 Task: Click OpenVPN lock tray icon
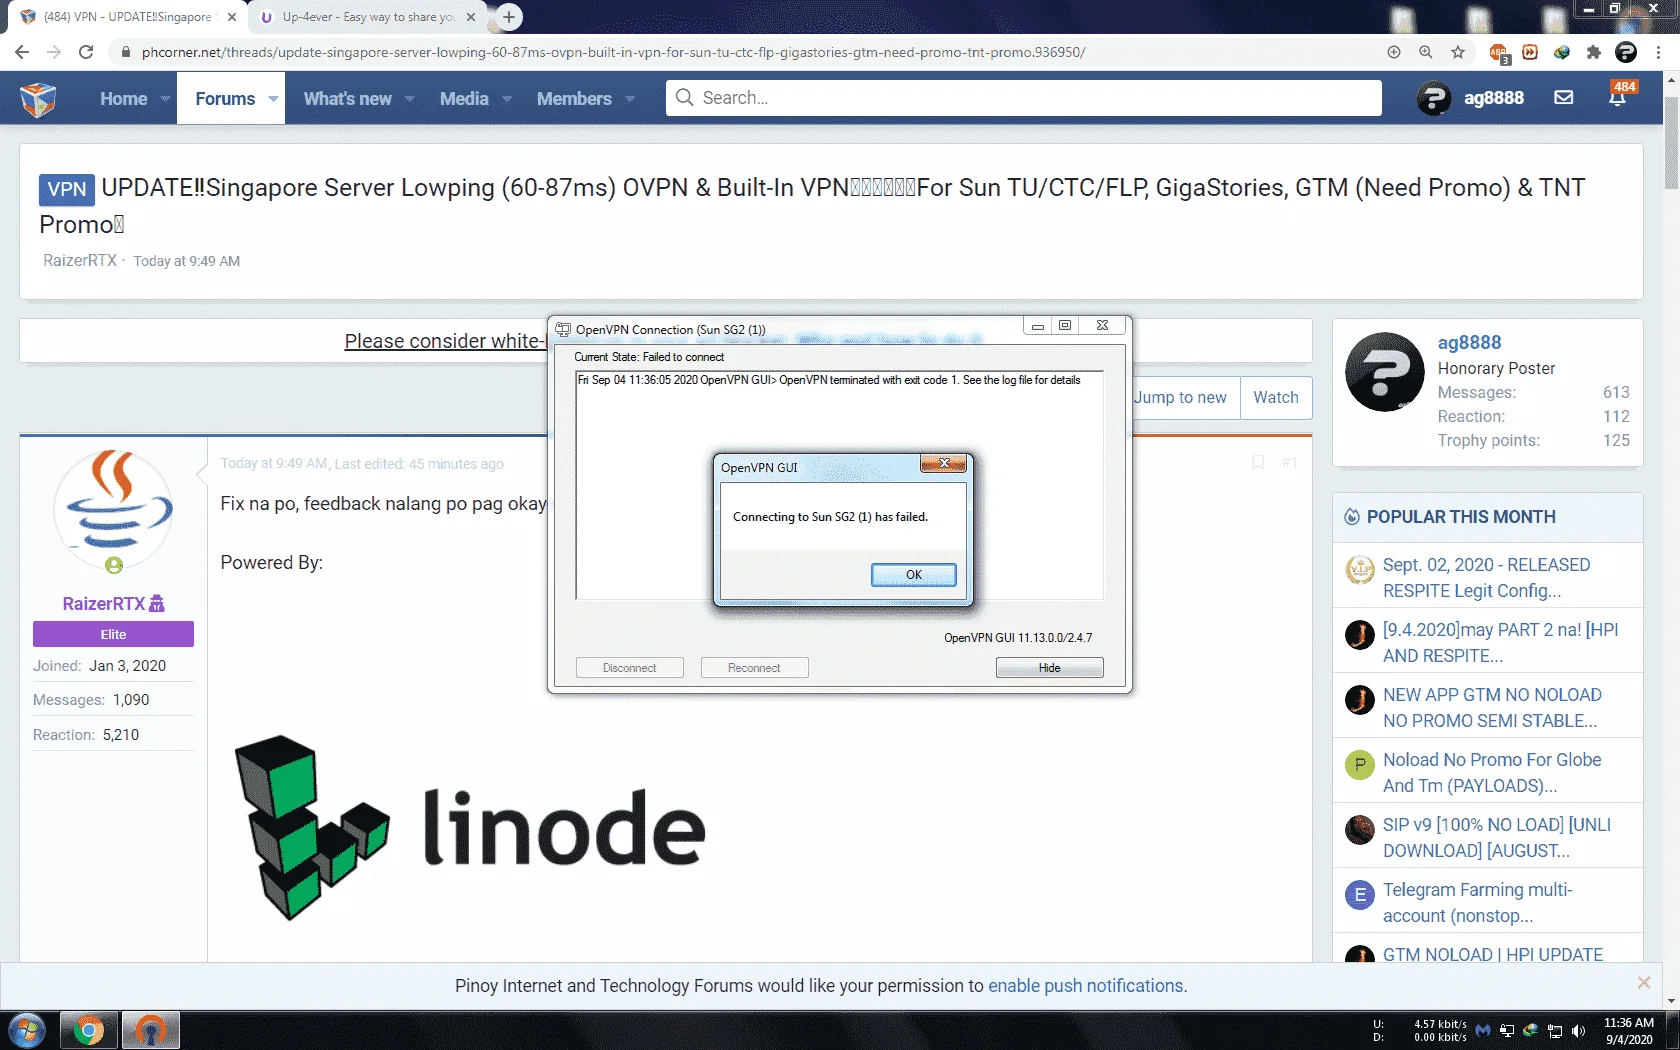click(1507, 1030)
